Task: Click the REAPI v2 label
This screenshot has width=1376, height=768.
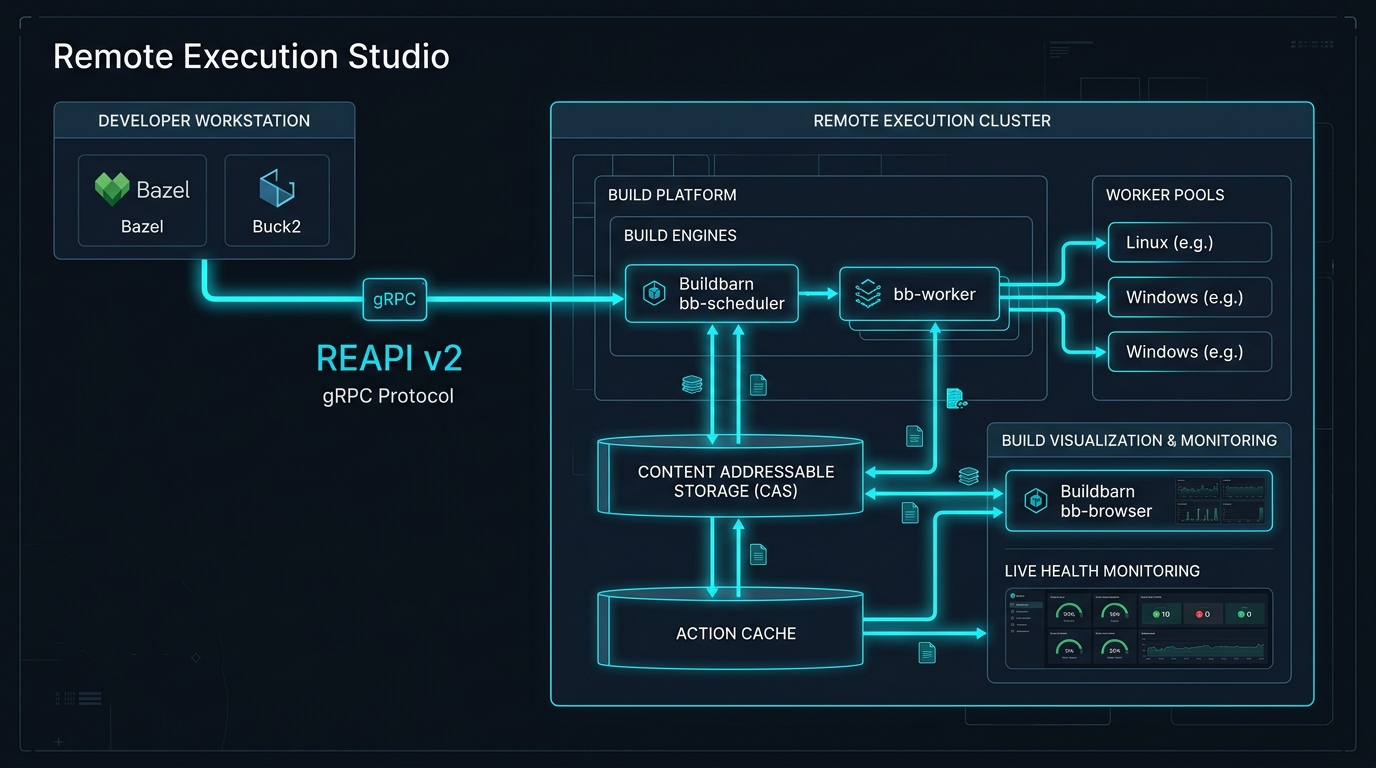Action: pyautogui.click(x=389, y=358)
